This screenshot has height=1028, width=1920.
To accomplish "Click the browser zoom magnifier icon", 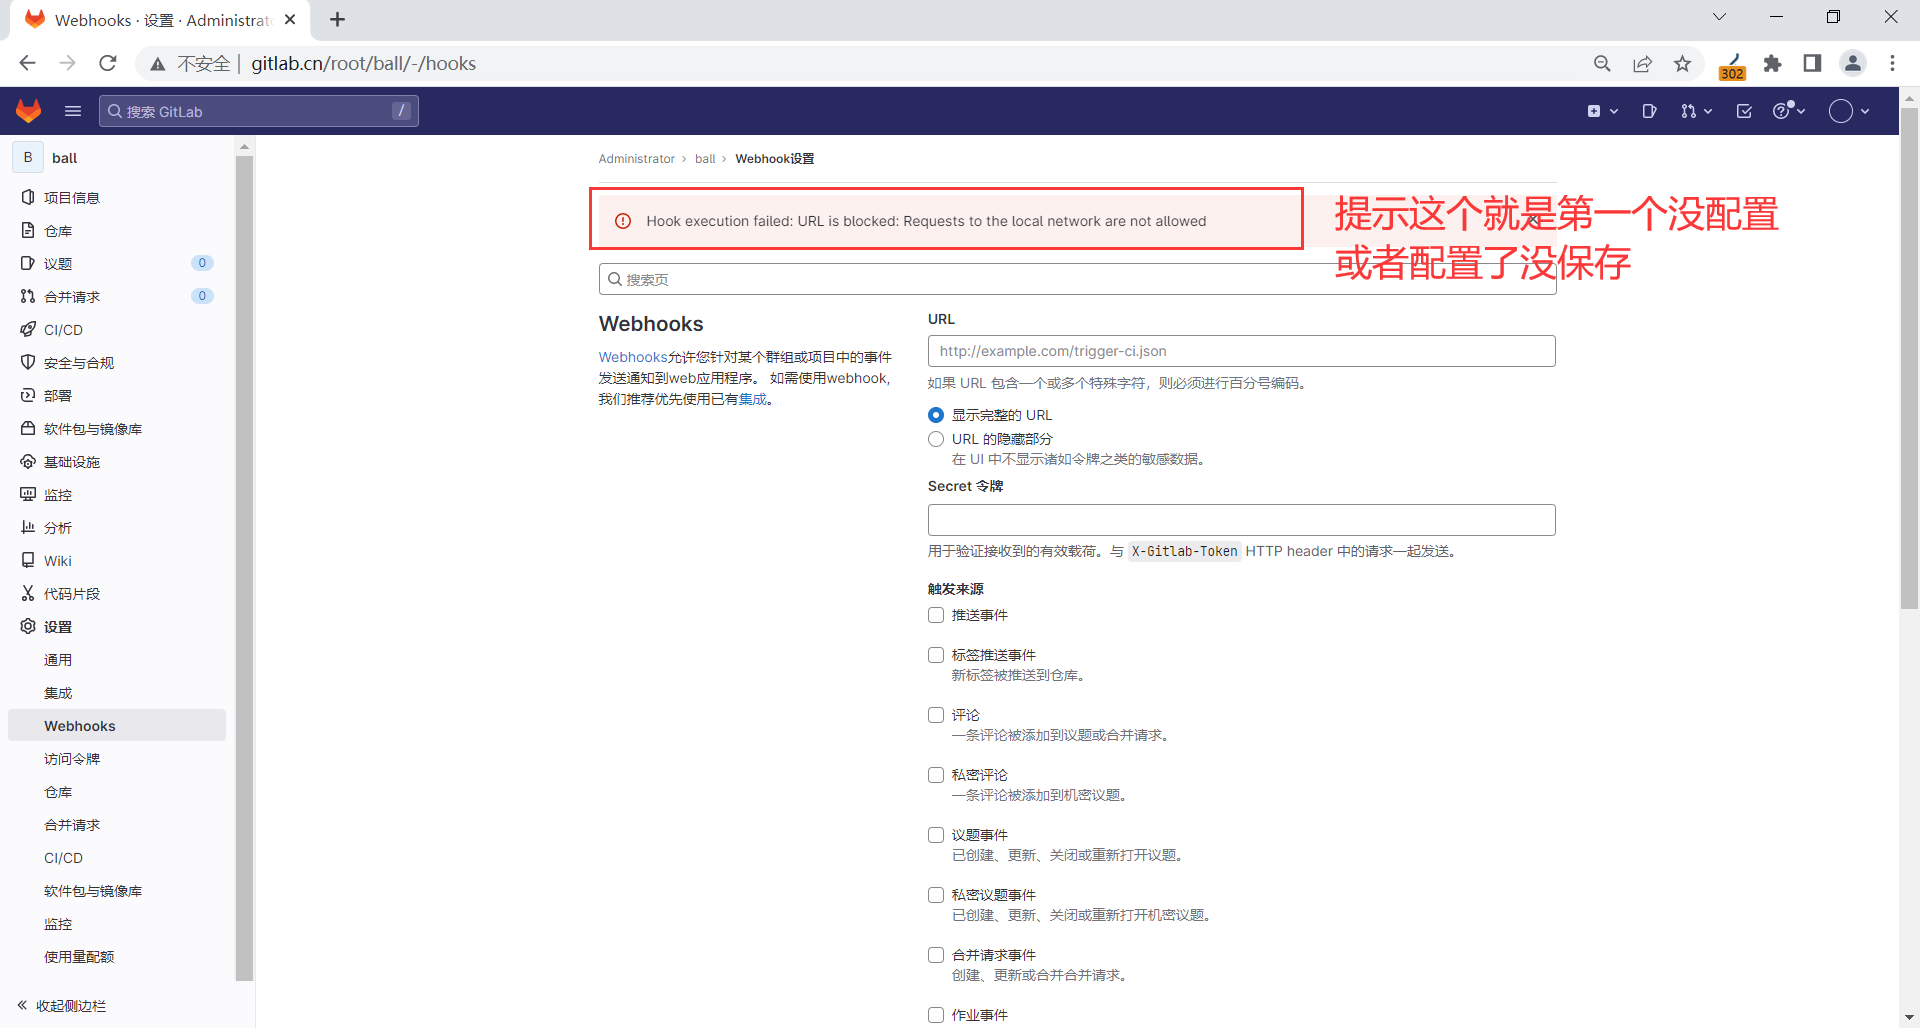I will (x=1602, y=63).
